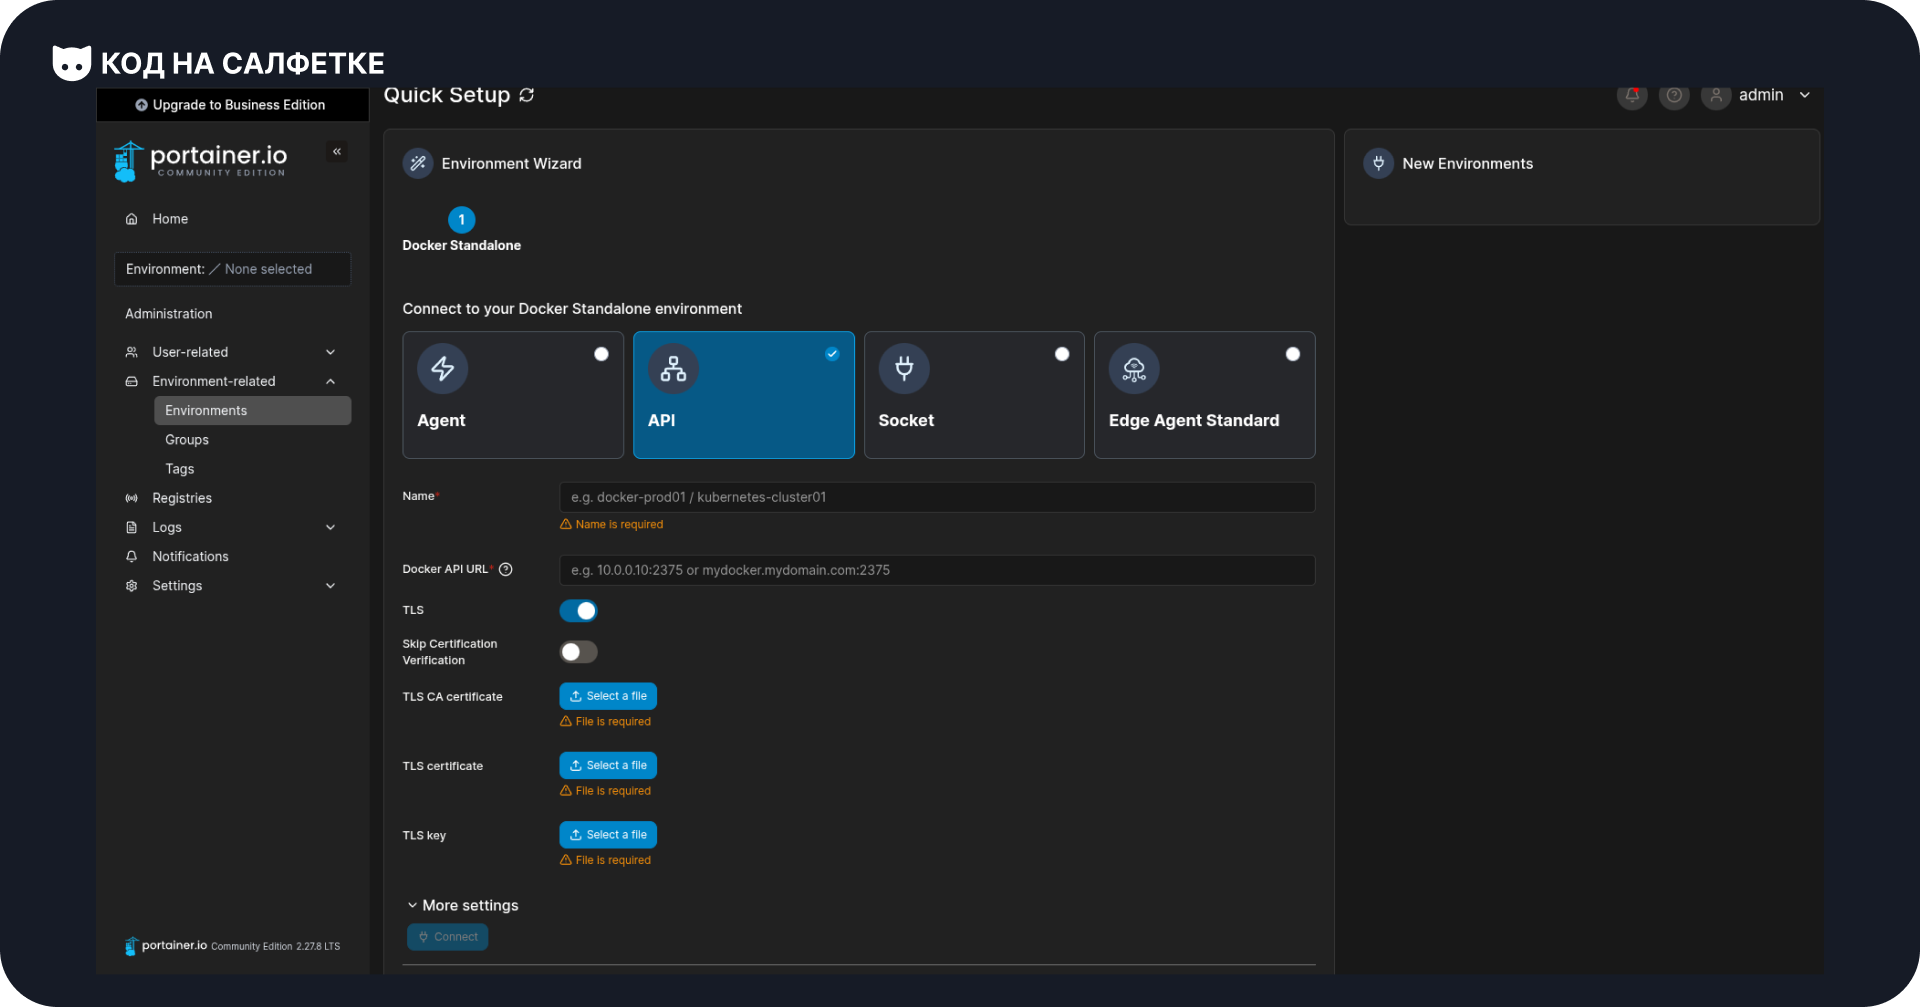The height and width of the screenshot is (1007, 1920).
Task: Select the Edge Agent Standard radio button
Action: [x=1293, y=354]
